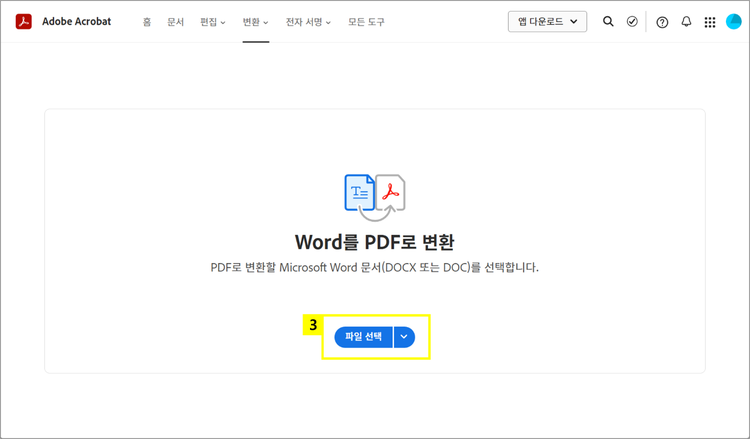750x439 pixels.
Task: Open 모든 도구 tab
Action: click(x=366, y=22)
